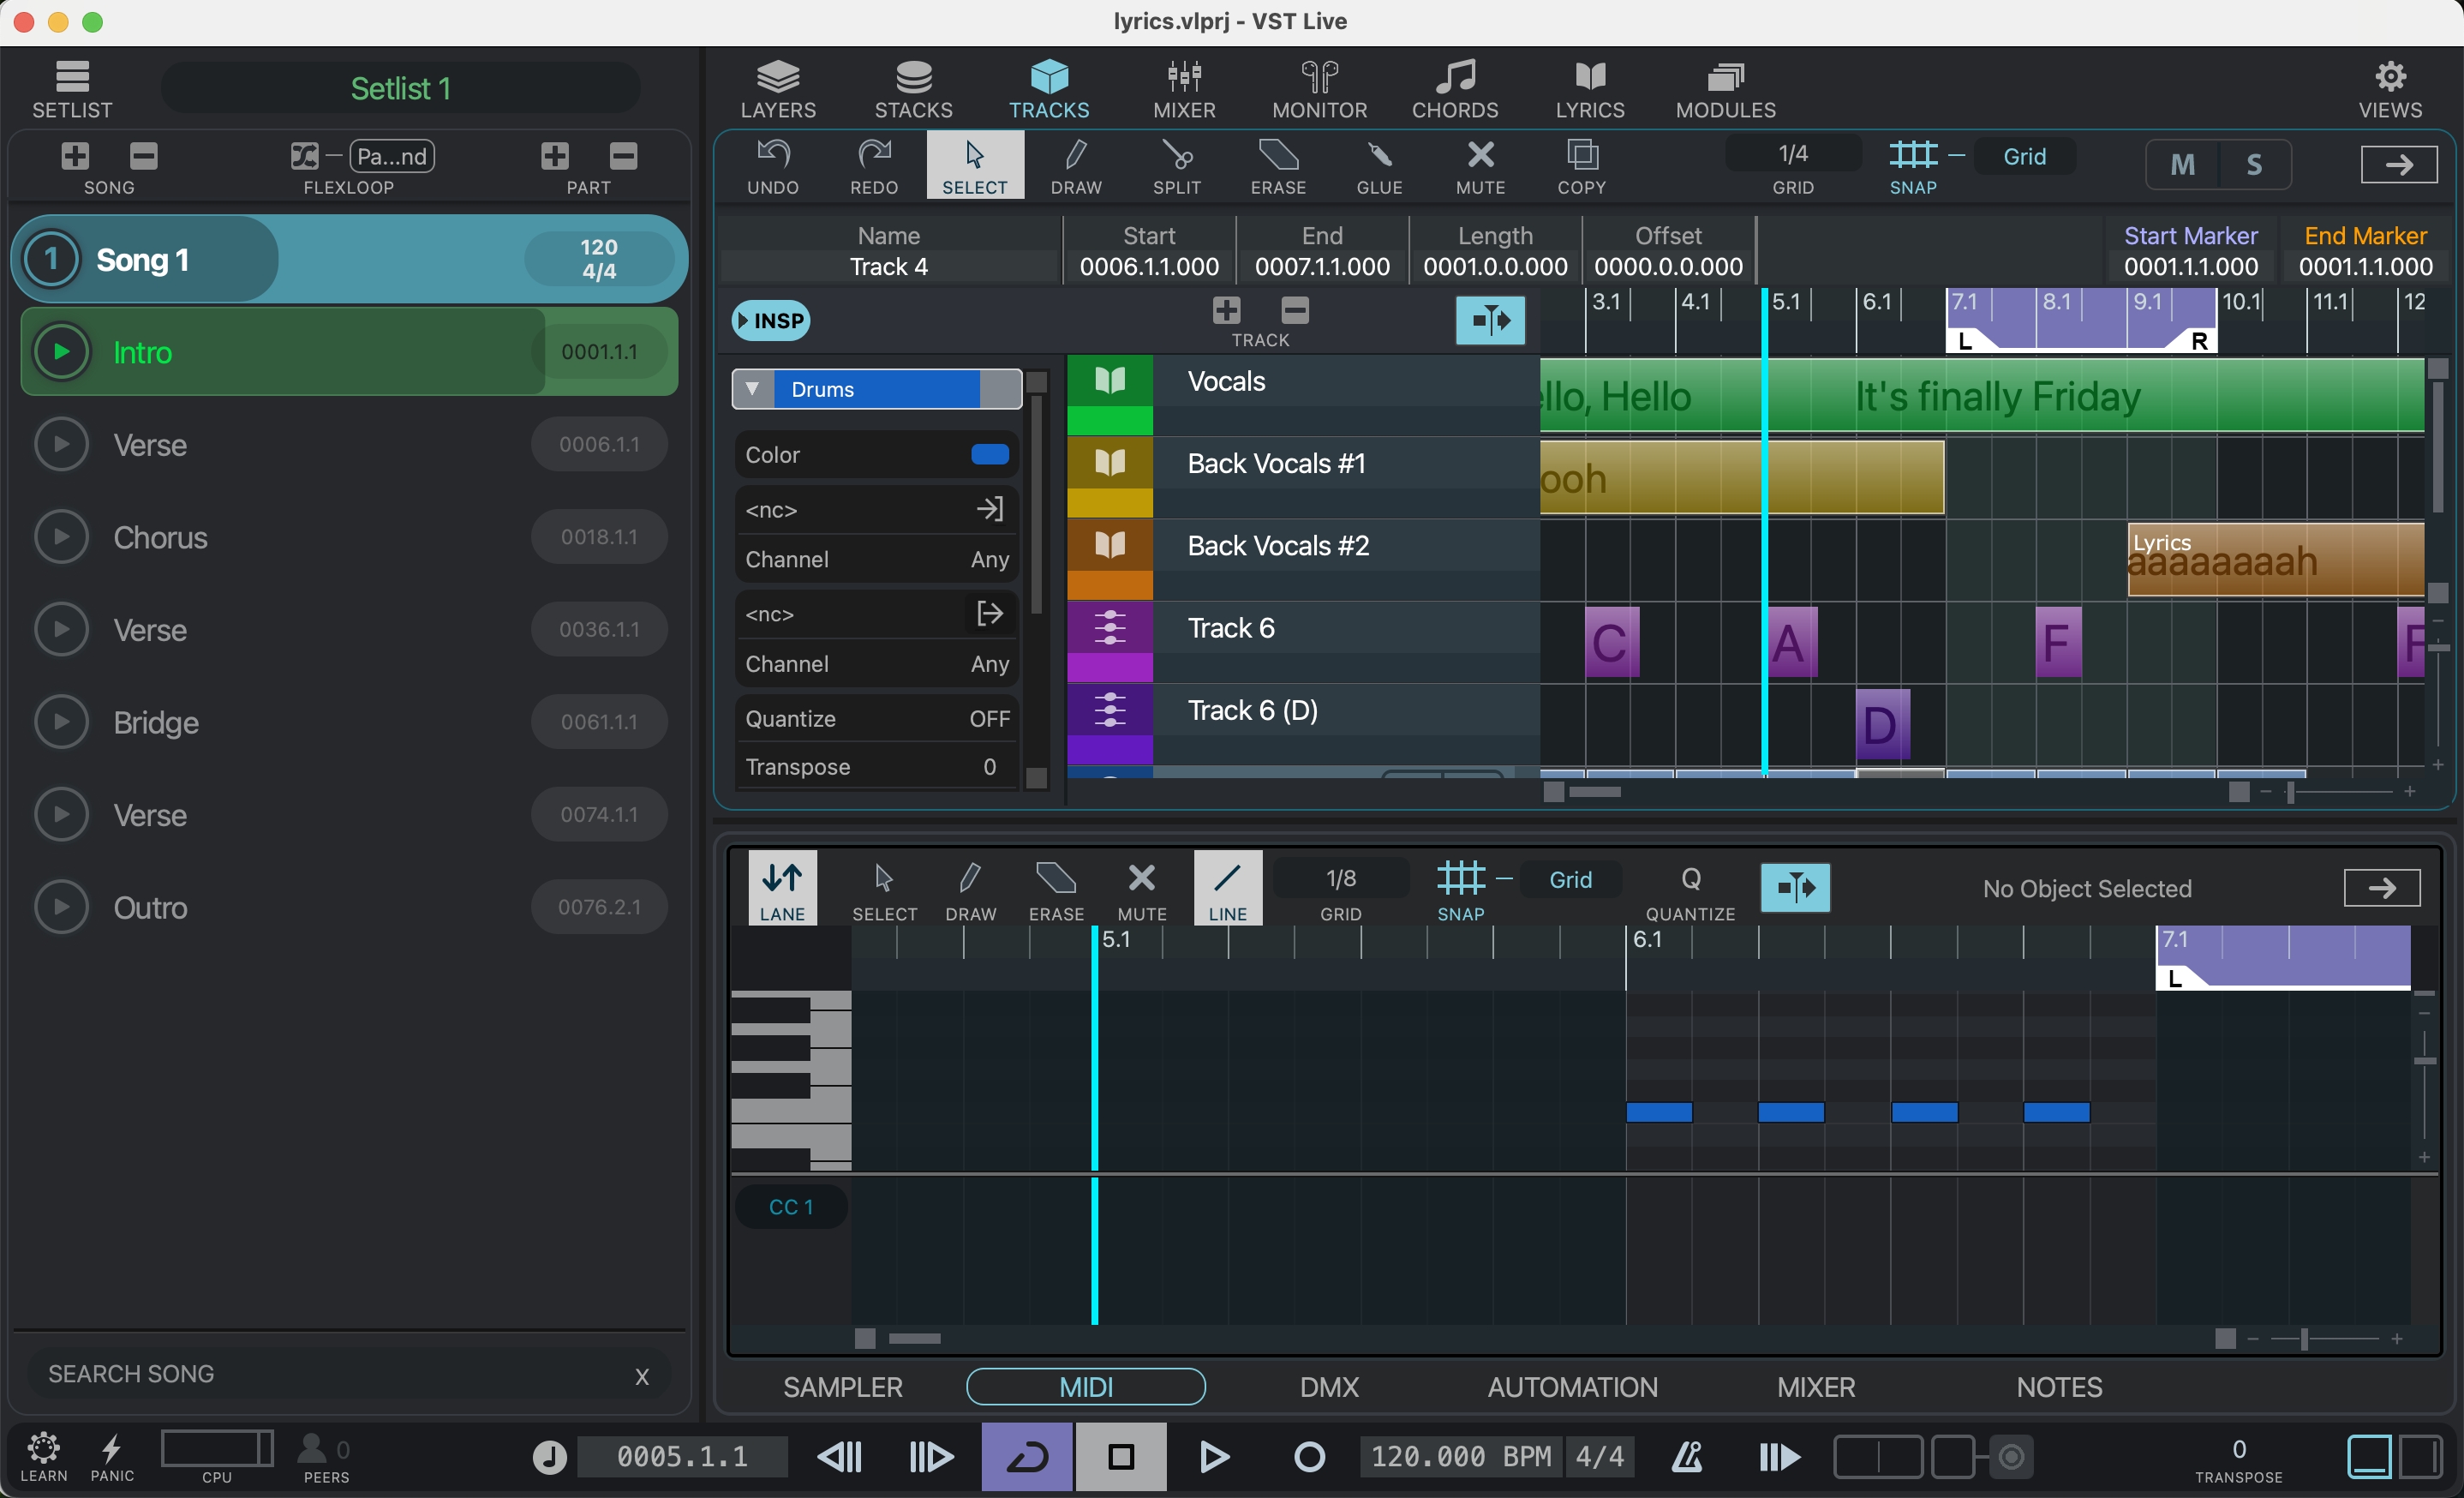
Task: Open the Mixer view
Action: (1183, 88)
